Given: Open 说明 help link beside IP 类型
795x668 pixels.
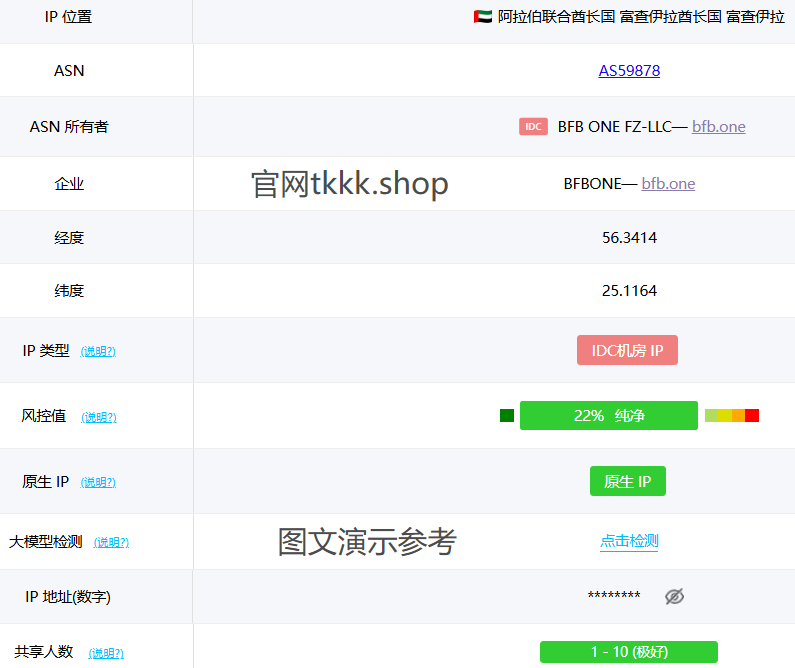Looking at the screenshot, I should pyautogui.click(x=98, y=352).
